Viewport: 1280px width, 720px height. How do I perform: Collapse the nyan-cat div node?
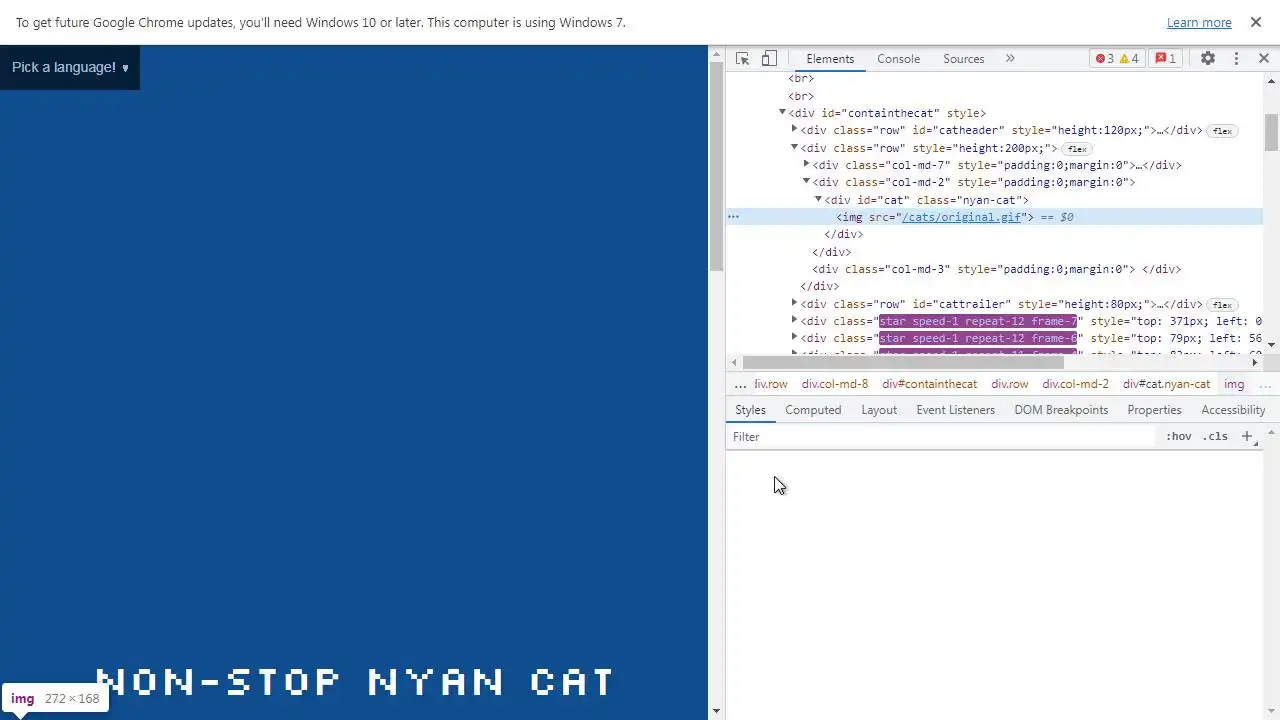click(818, 200)
